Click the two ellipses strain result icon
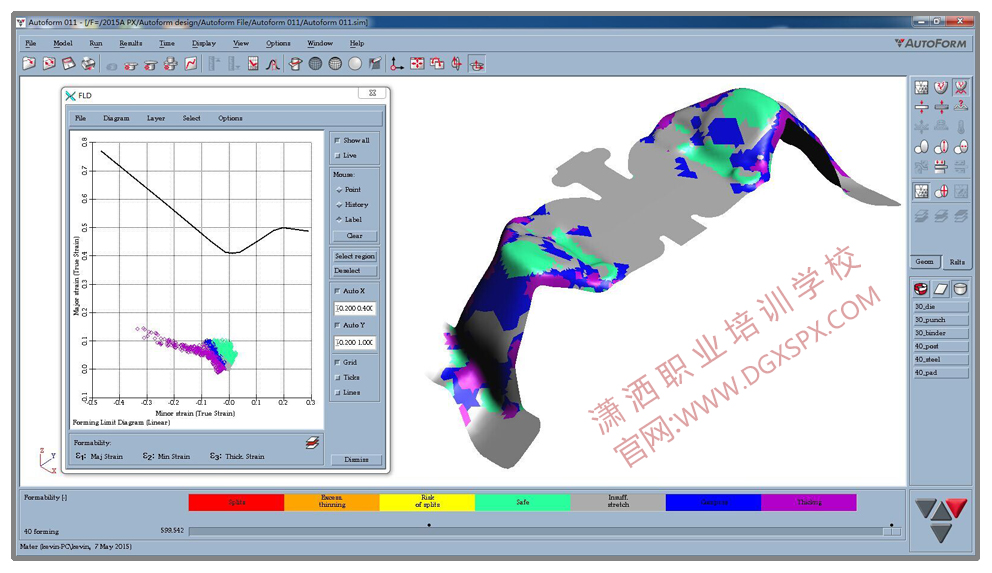This screenshot has width=992, height=573. (x=922, y=147)
